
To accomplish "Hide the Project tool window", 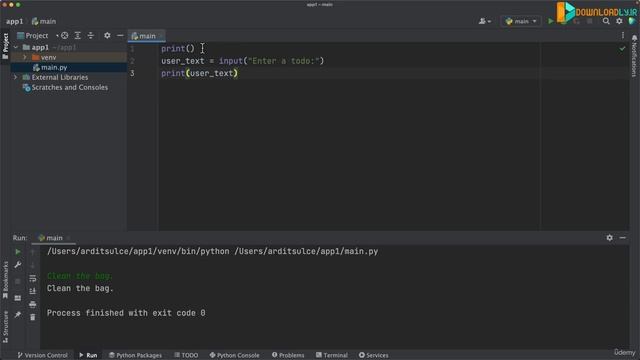I will click(120, 36).
